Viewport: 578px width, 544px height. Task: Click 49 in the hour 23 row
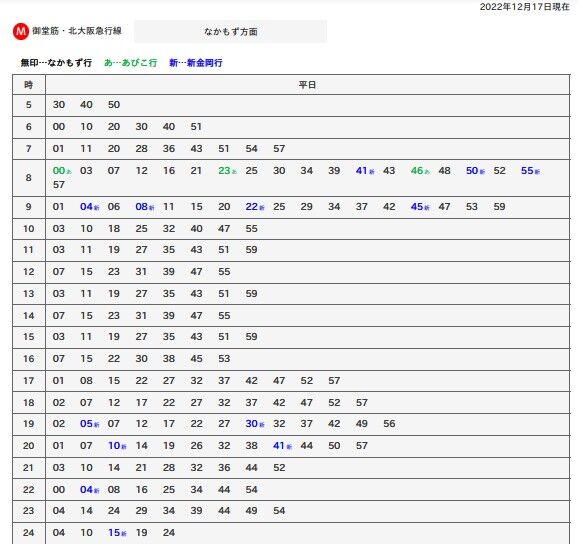(x=251, y=511)
